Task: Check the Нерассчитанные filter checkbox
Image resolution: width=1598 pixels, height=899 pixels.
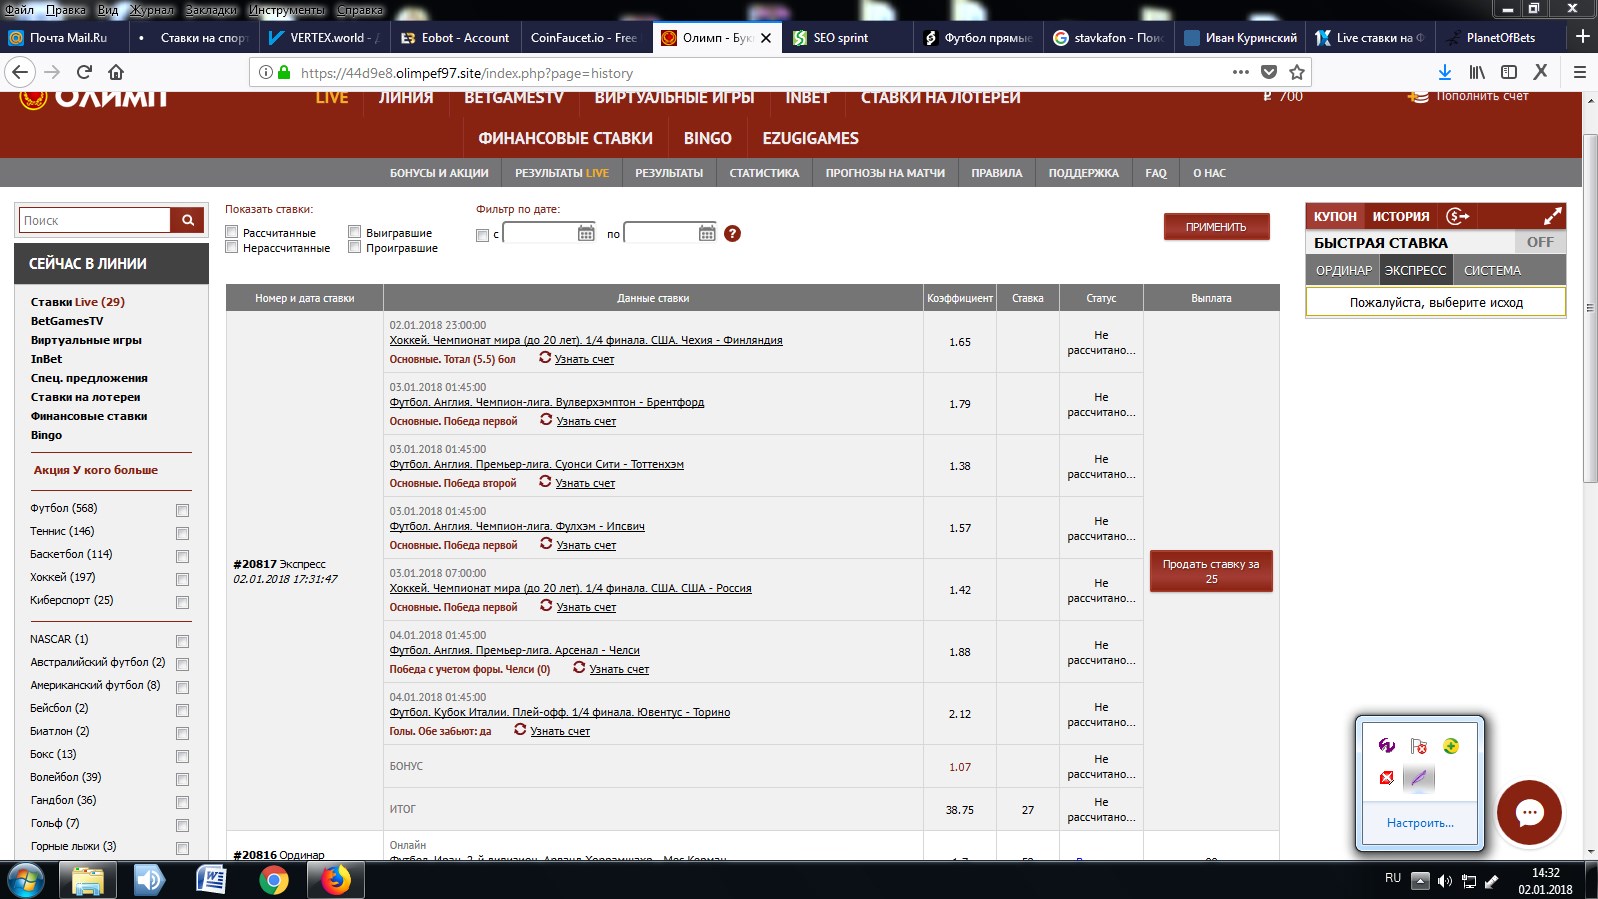Action: click(232, 247)
